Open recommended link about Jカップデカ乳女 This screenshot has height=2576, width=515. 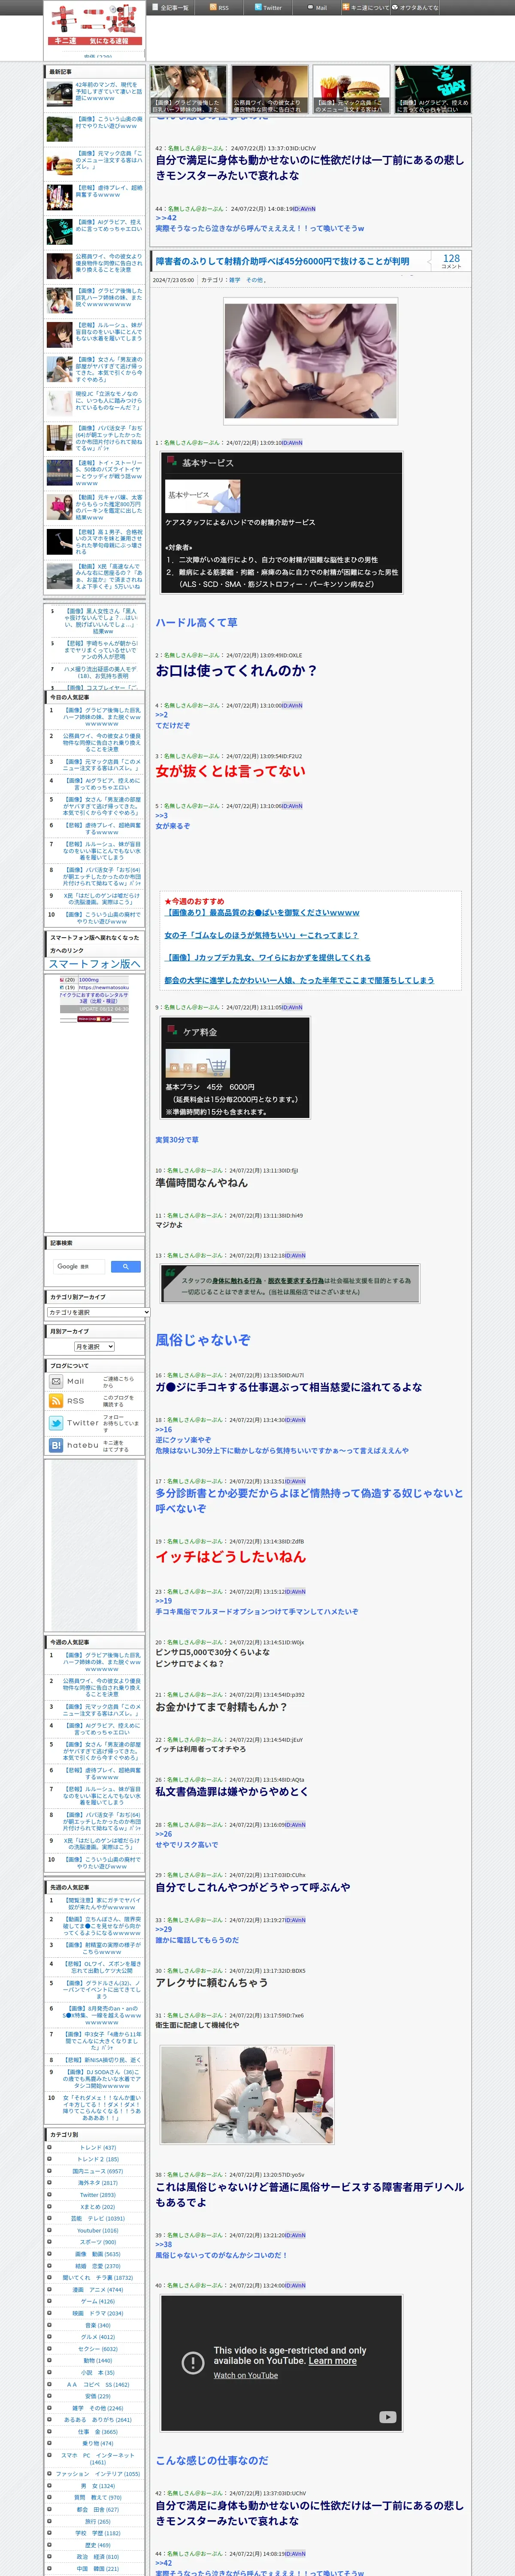click(x=267, y=957)
